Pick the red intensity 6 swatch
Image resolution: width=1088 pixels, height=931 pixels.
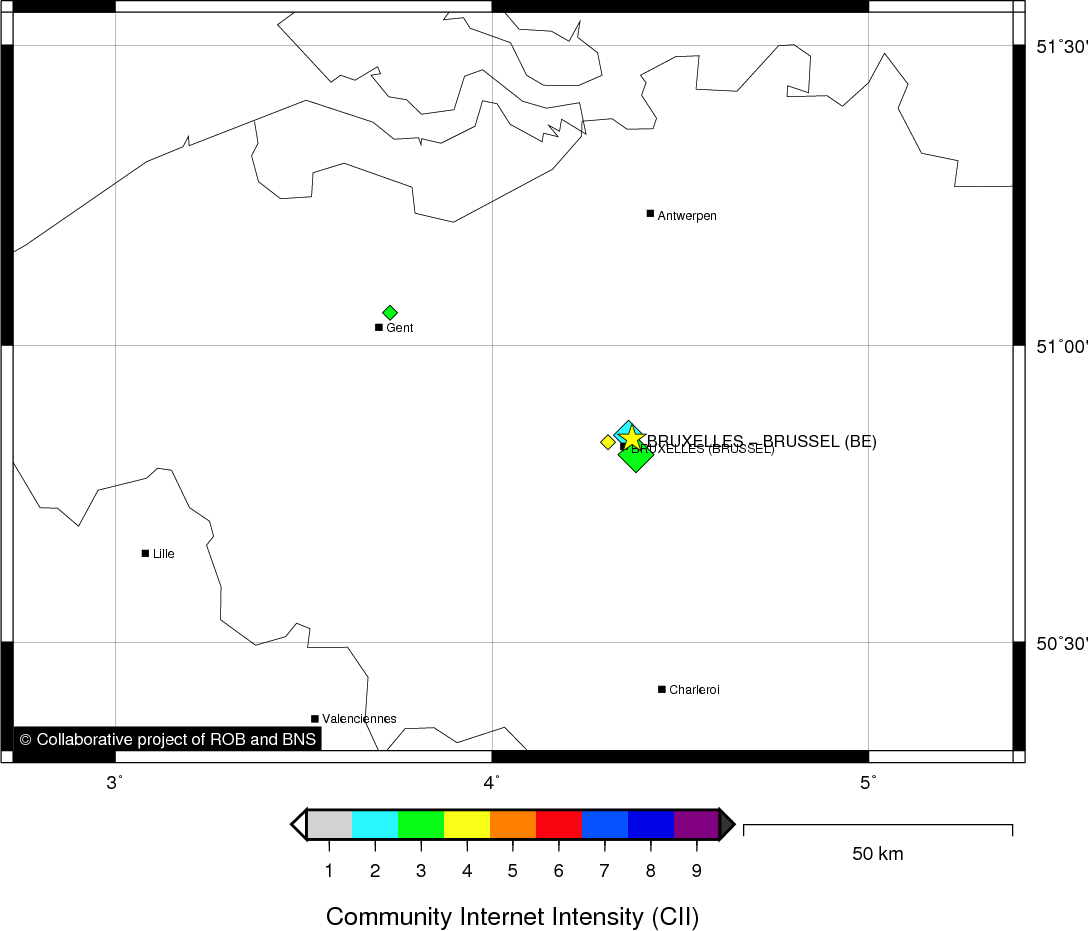pos(559,824)
